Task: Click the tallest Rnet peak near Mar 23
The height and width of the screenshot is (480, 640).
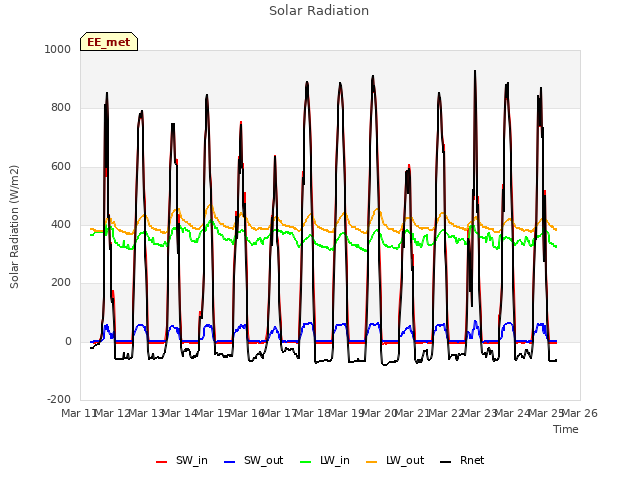Action: [x=475, y=71]
